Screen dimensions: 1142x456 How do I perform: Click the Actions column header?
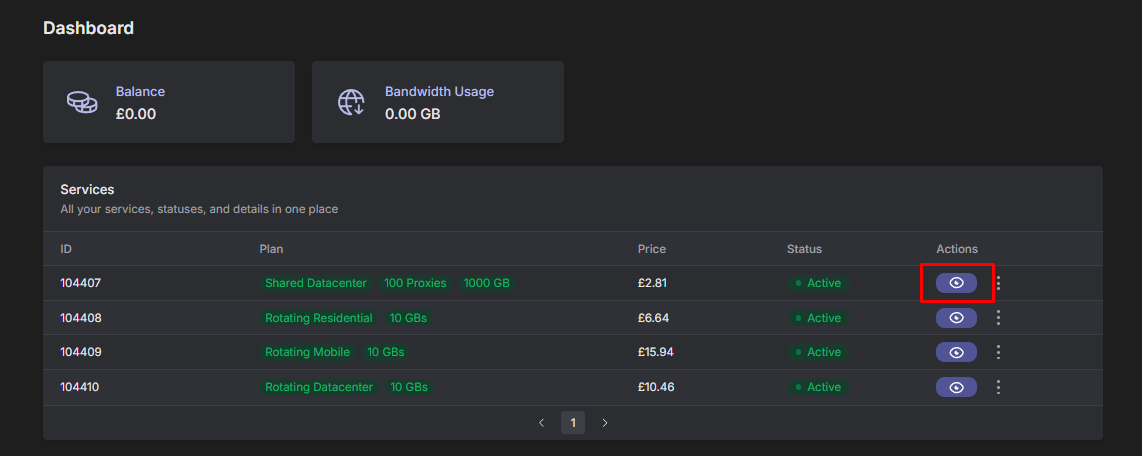point(957,249)
